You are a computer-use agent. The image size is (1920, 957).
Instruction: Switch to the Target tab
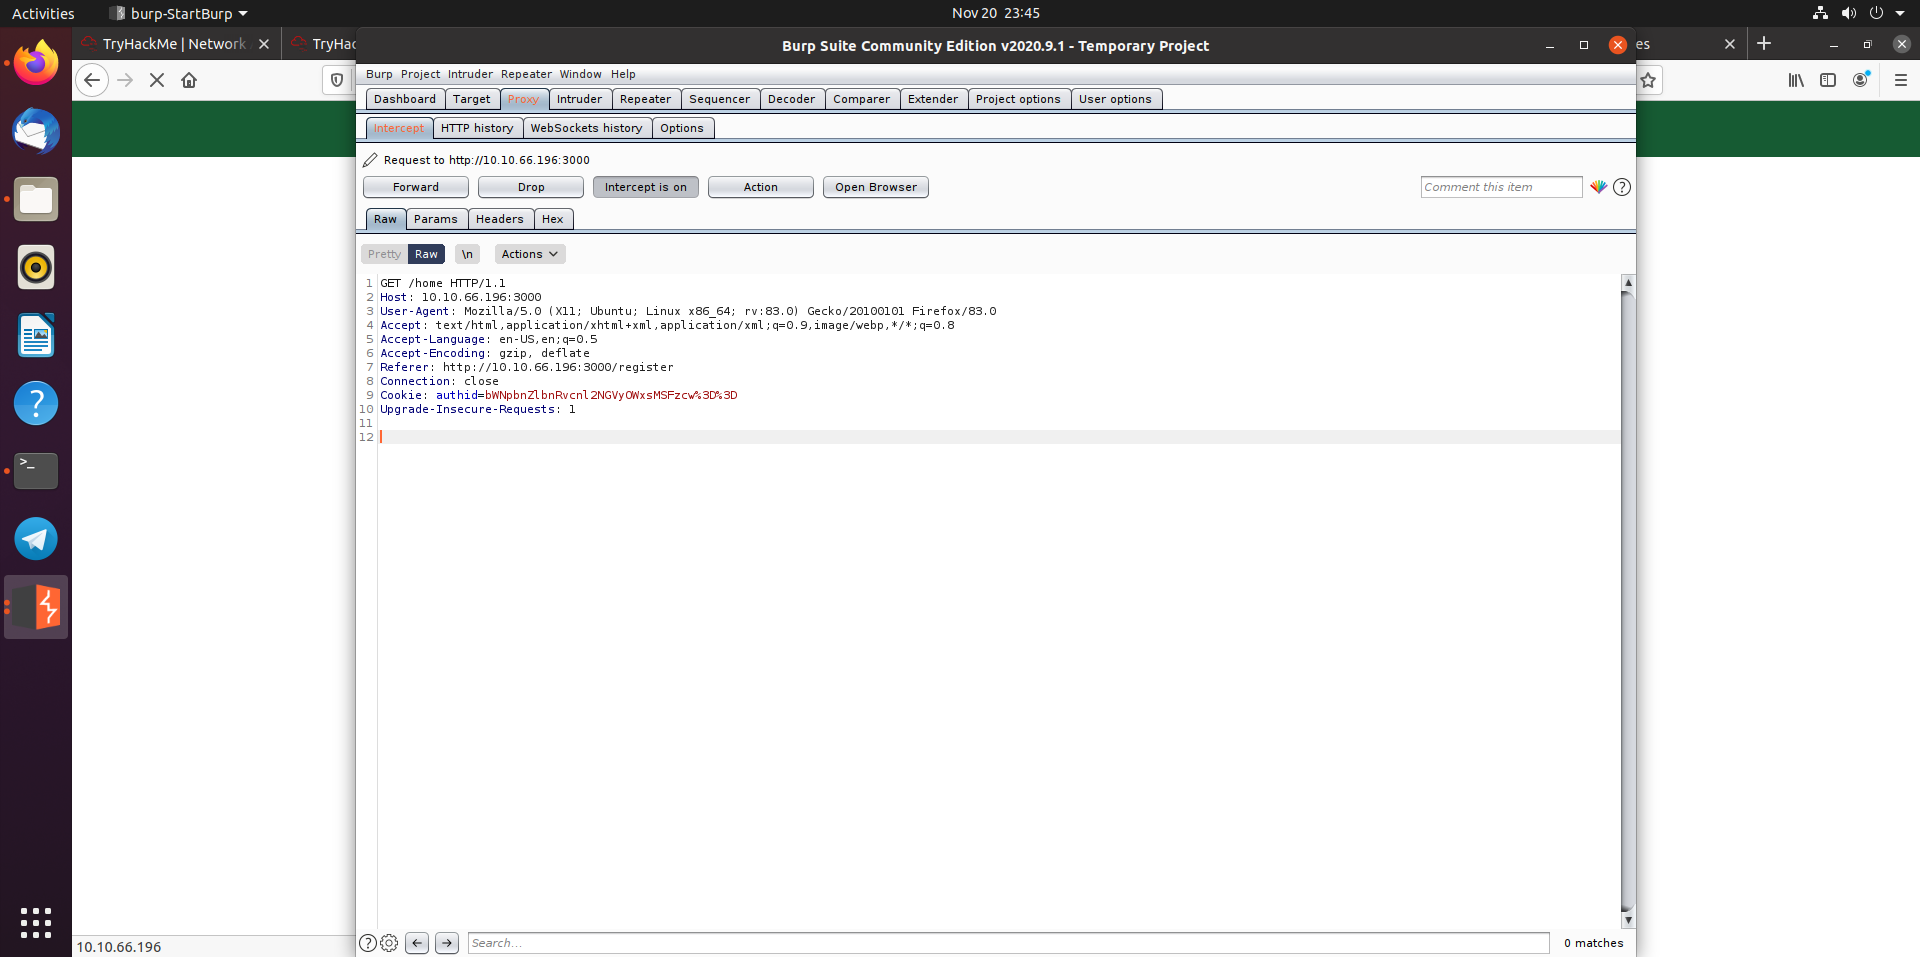[x=471, y=99]
